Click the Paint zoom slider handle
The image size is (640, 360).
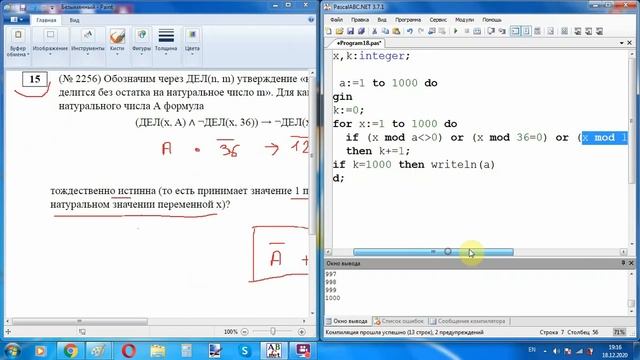tap(273, 331)
